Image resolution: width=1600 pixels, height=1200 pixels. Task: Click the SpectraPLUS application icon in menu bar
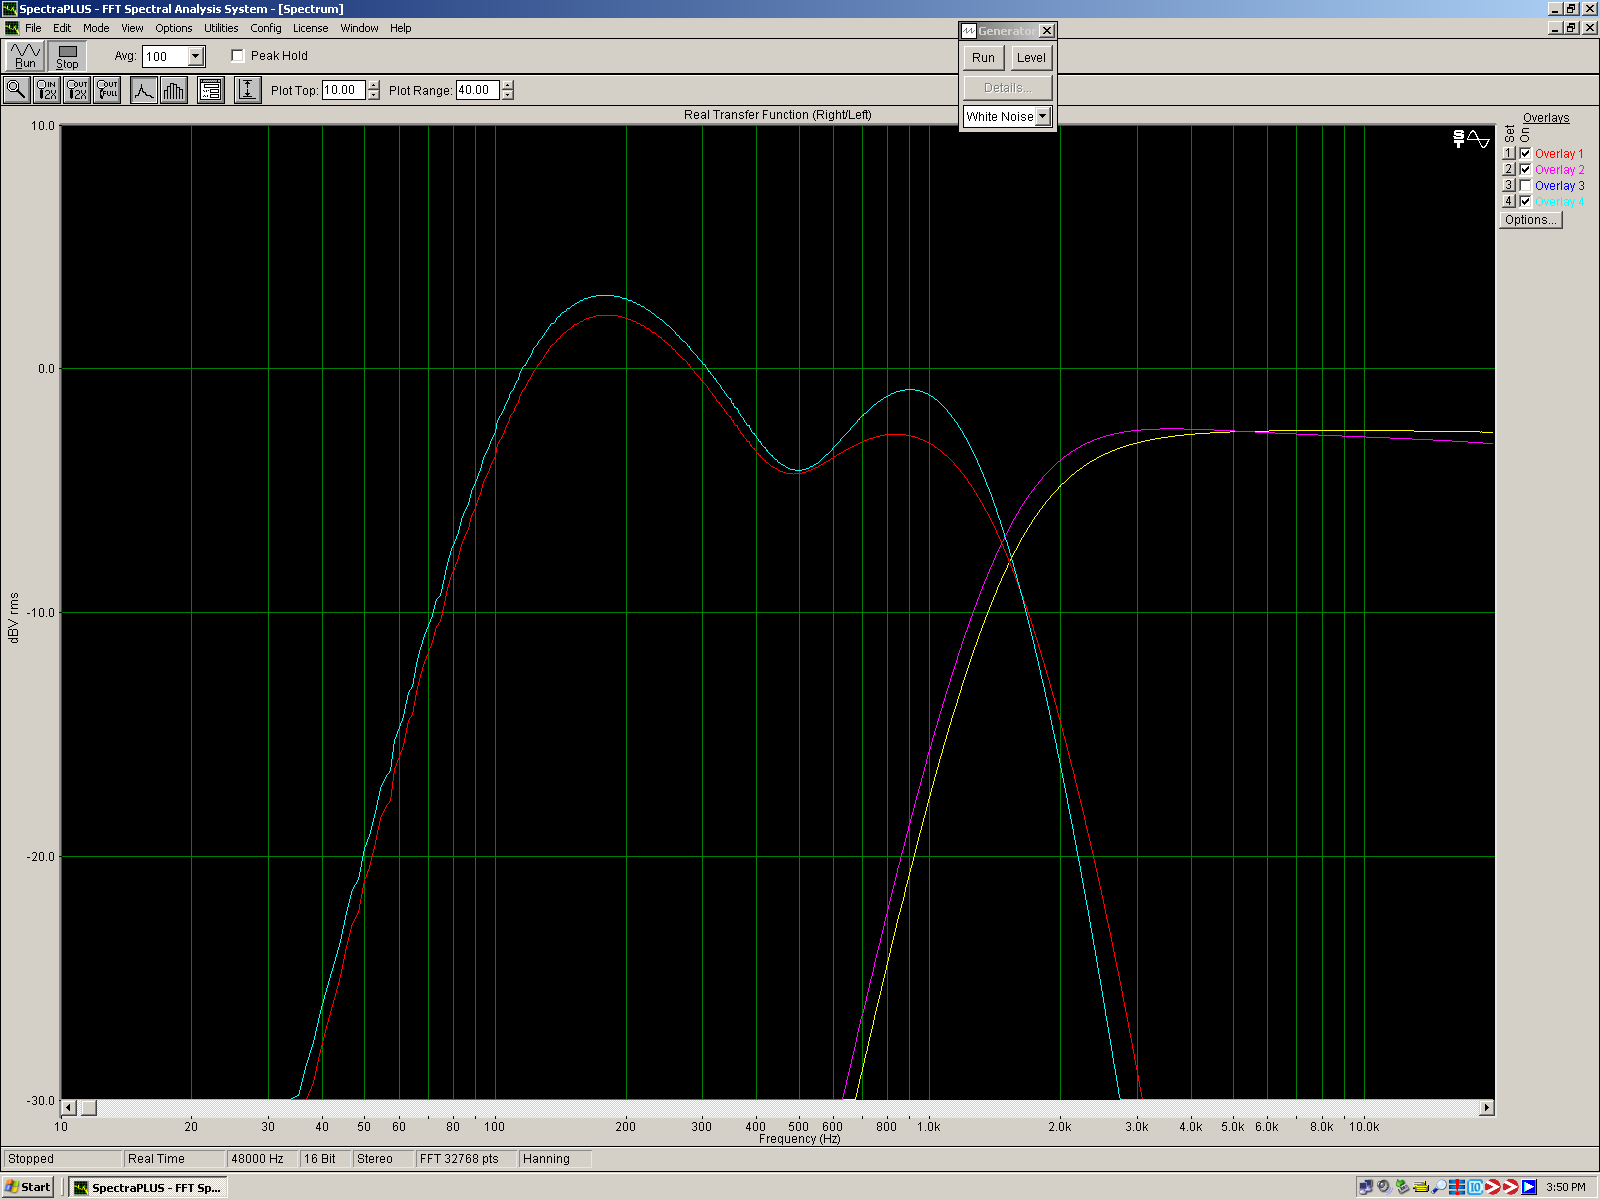11,28
